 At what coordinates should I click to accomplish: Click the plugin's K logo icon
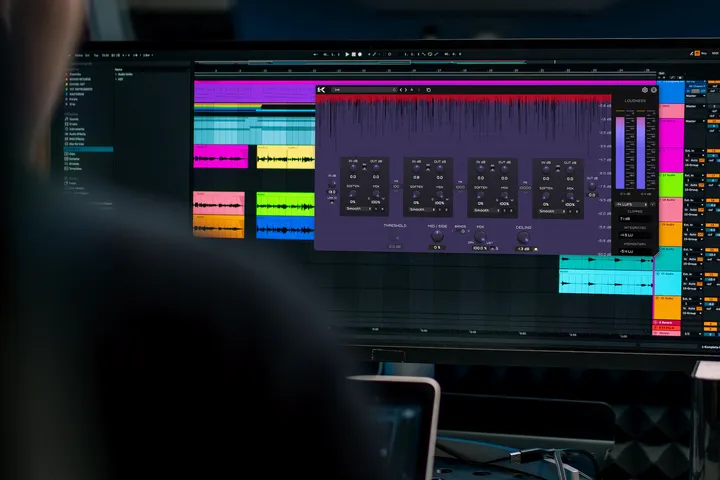pyautogui.click(x=321, y=90)
